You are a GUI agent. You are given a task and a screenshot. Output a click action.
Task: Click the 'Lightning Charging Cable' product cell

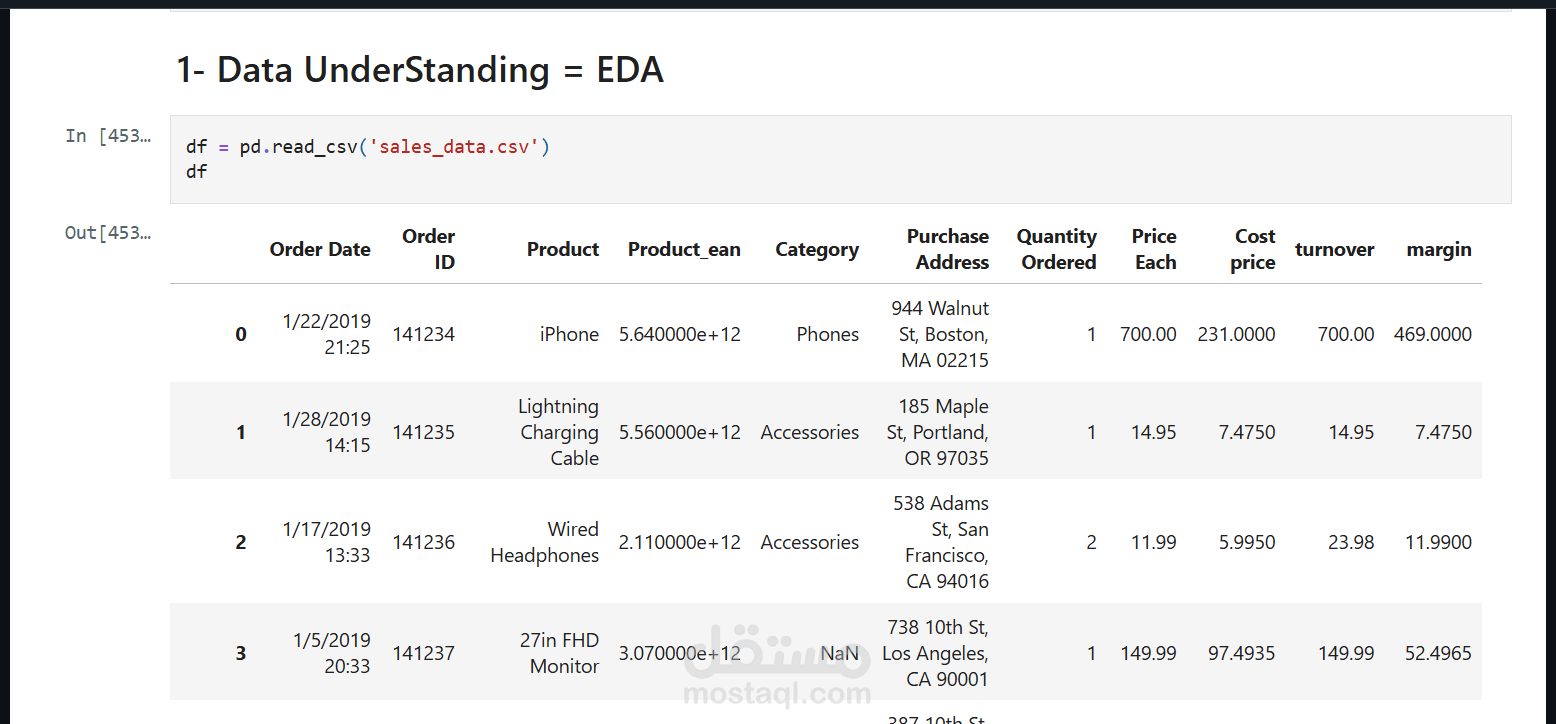[x=558, y=432]
